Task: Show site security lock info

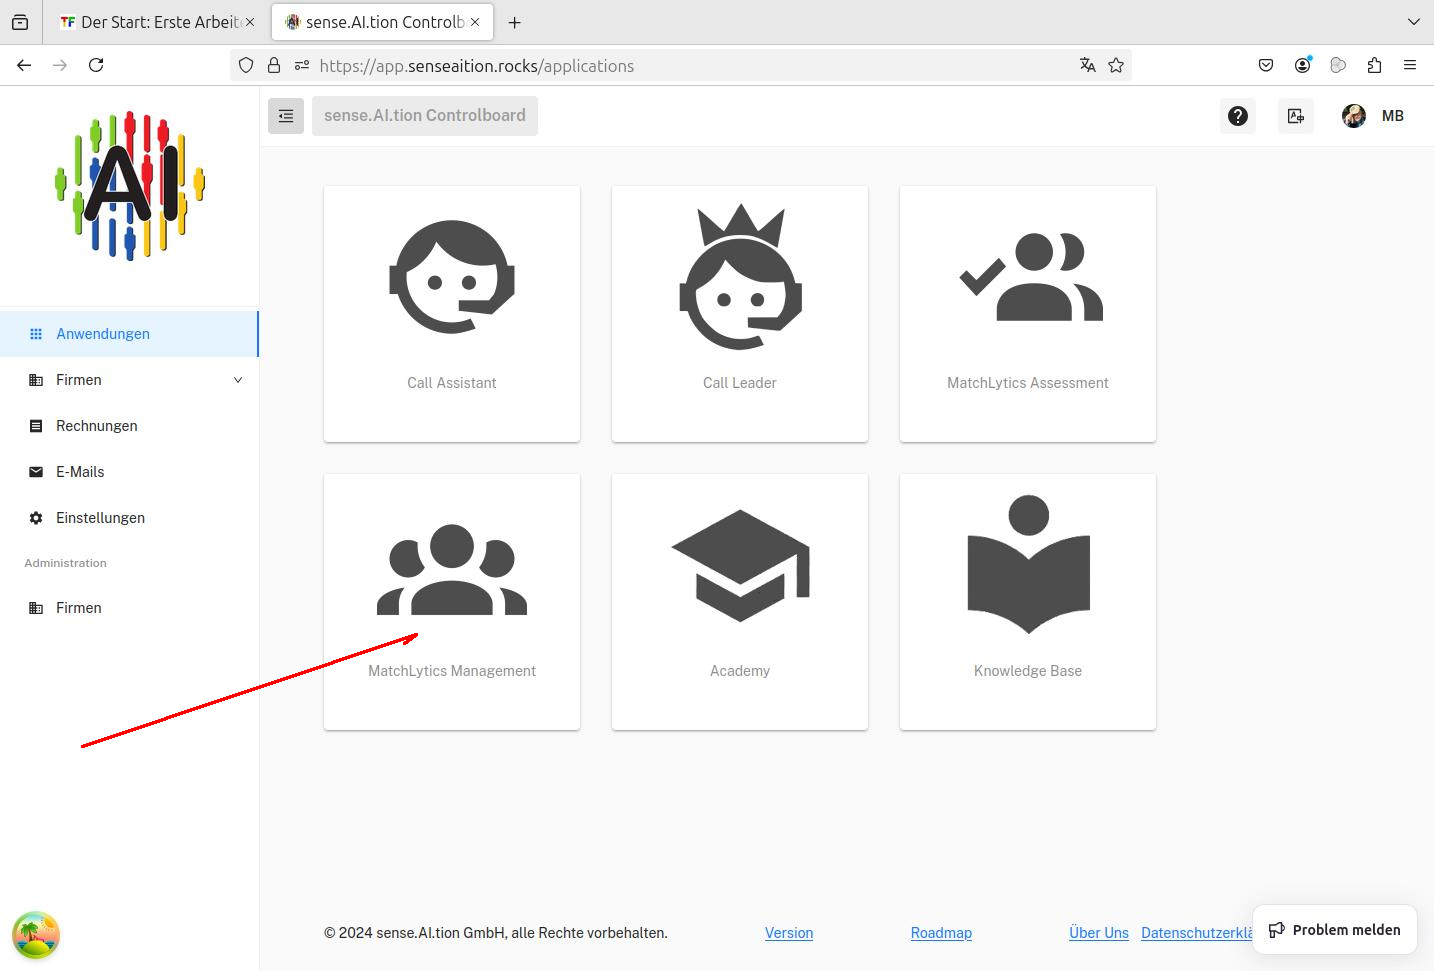Action: point(274,65)
